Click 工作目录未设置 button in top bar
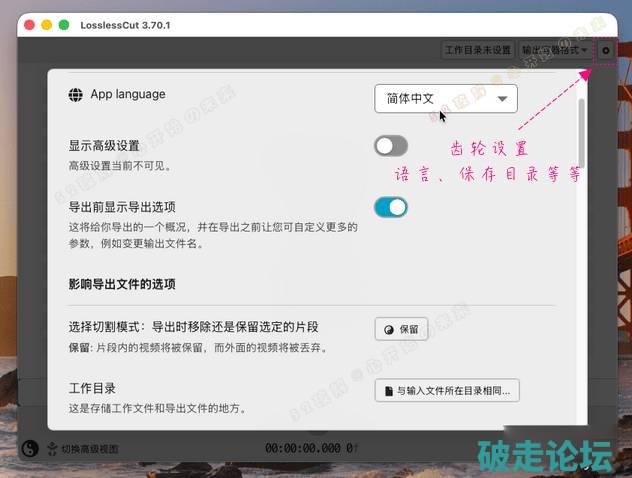Screen dimensions: 632x478 click(x=478, y=50)
